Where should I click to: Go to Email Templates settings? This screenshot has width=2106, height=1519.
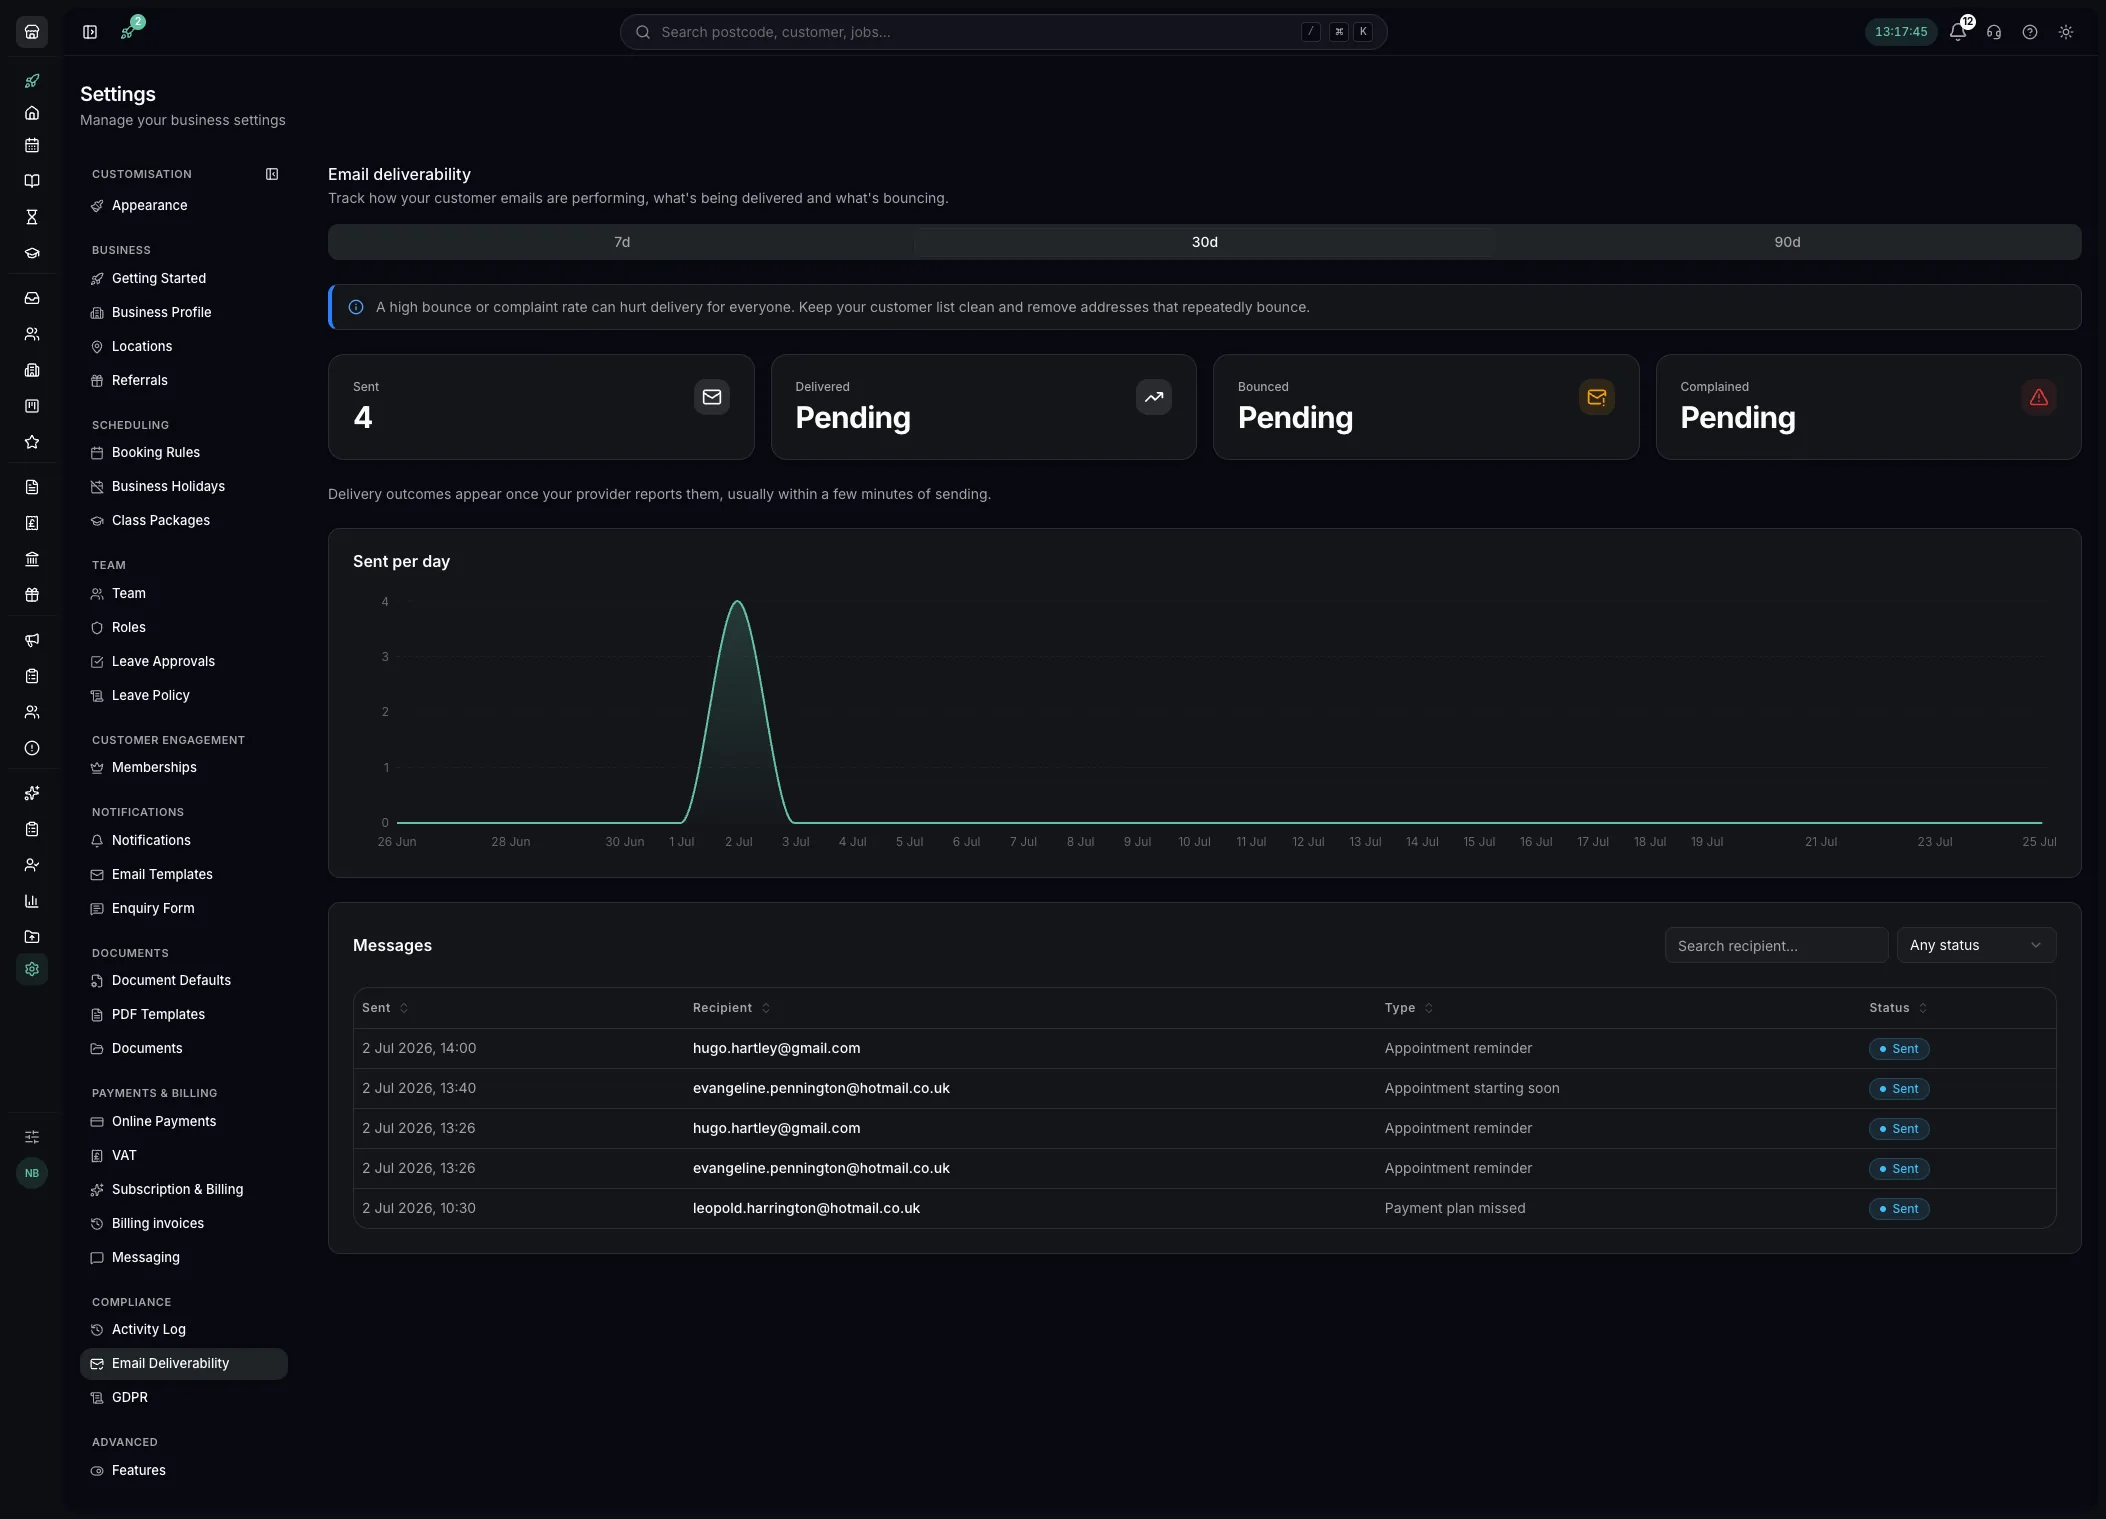tap(184, 874)
